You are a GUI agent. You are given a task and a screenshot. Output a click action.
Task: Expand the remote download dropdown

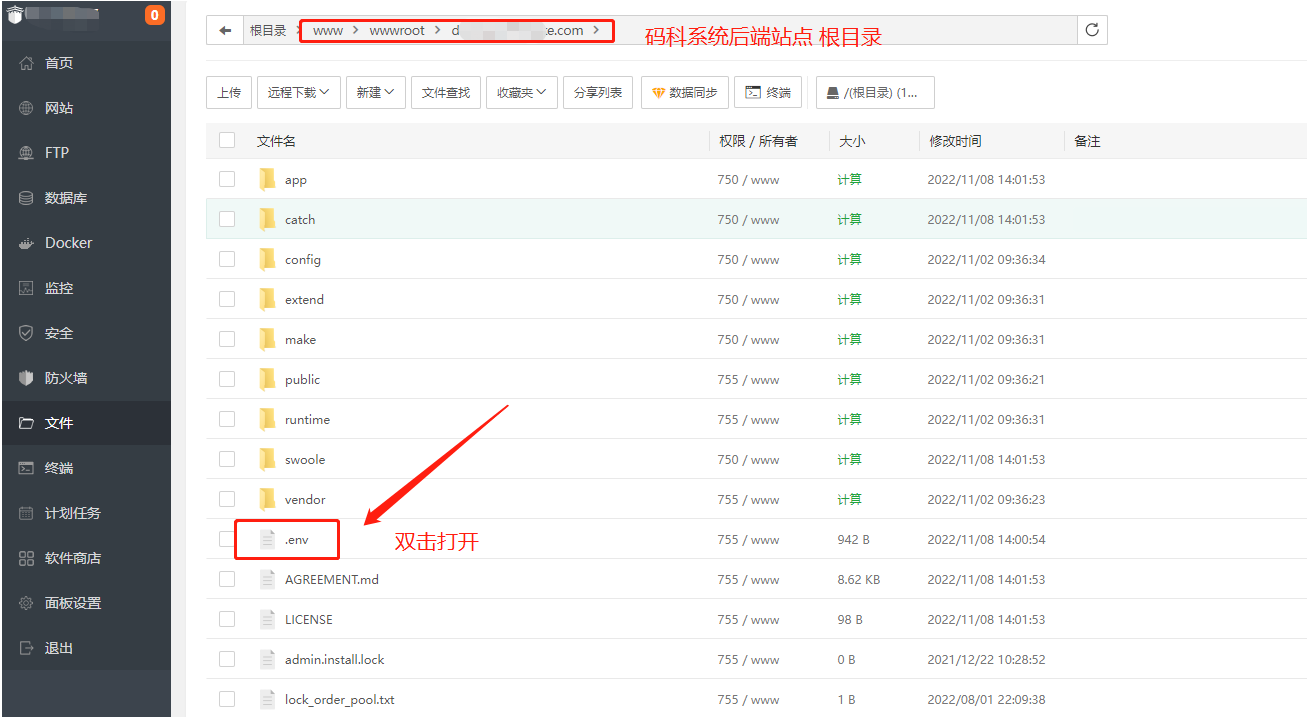pos(299,92)
